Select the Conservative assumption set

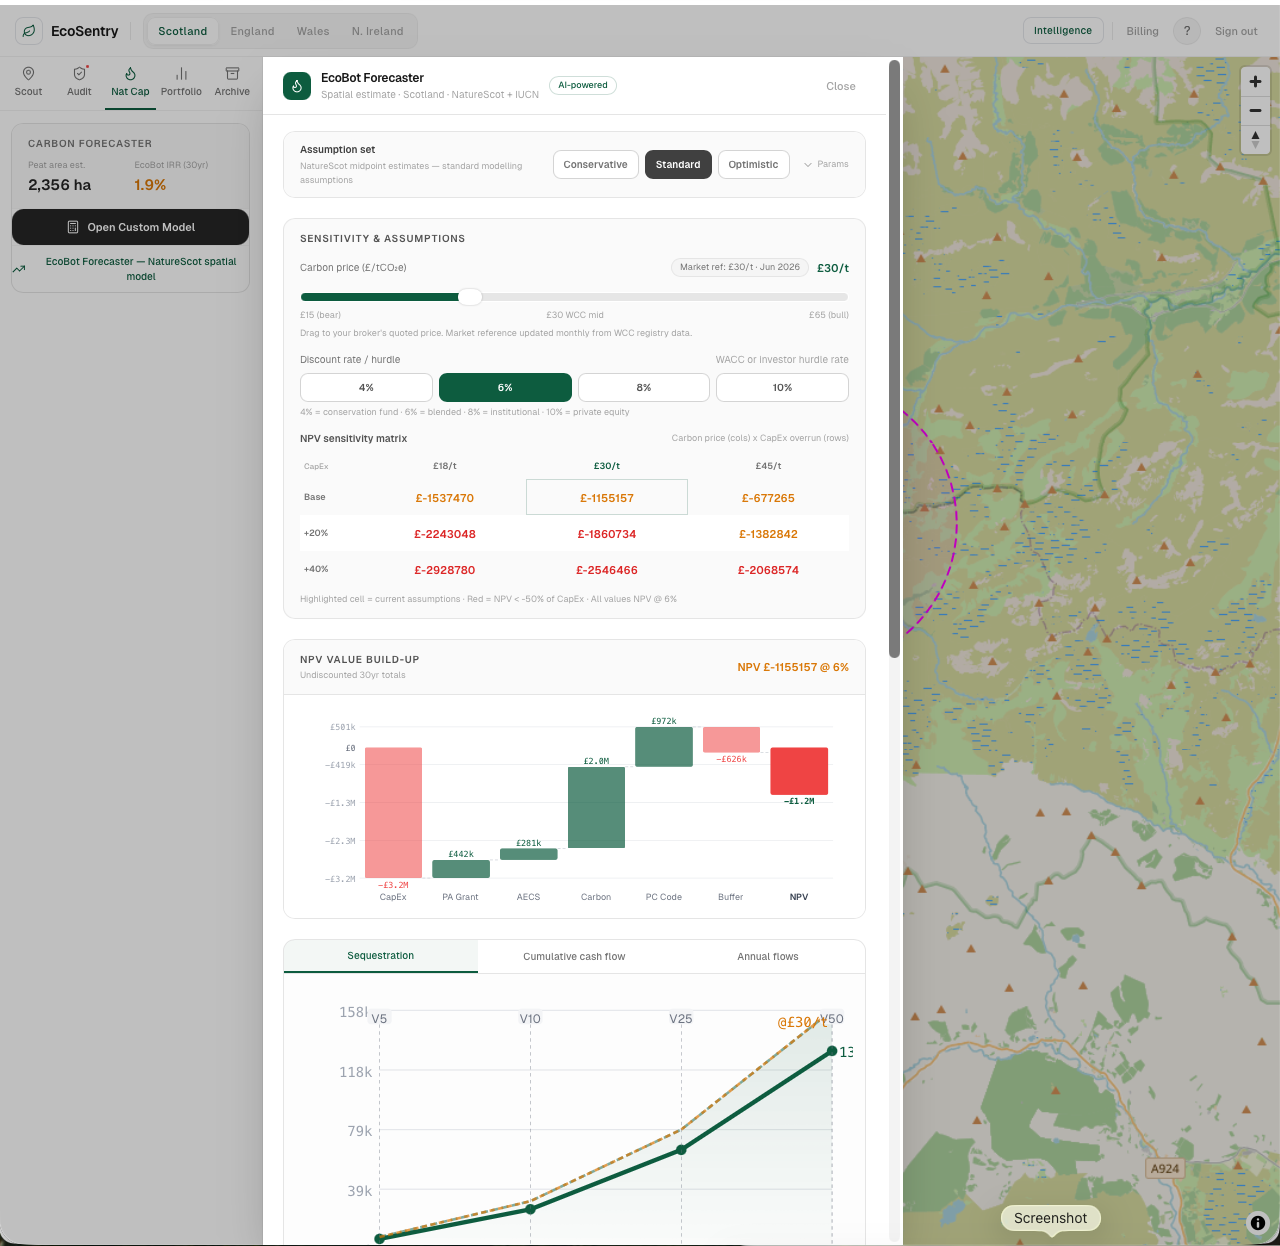[x=595, y=165]
